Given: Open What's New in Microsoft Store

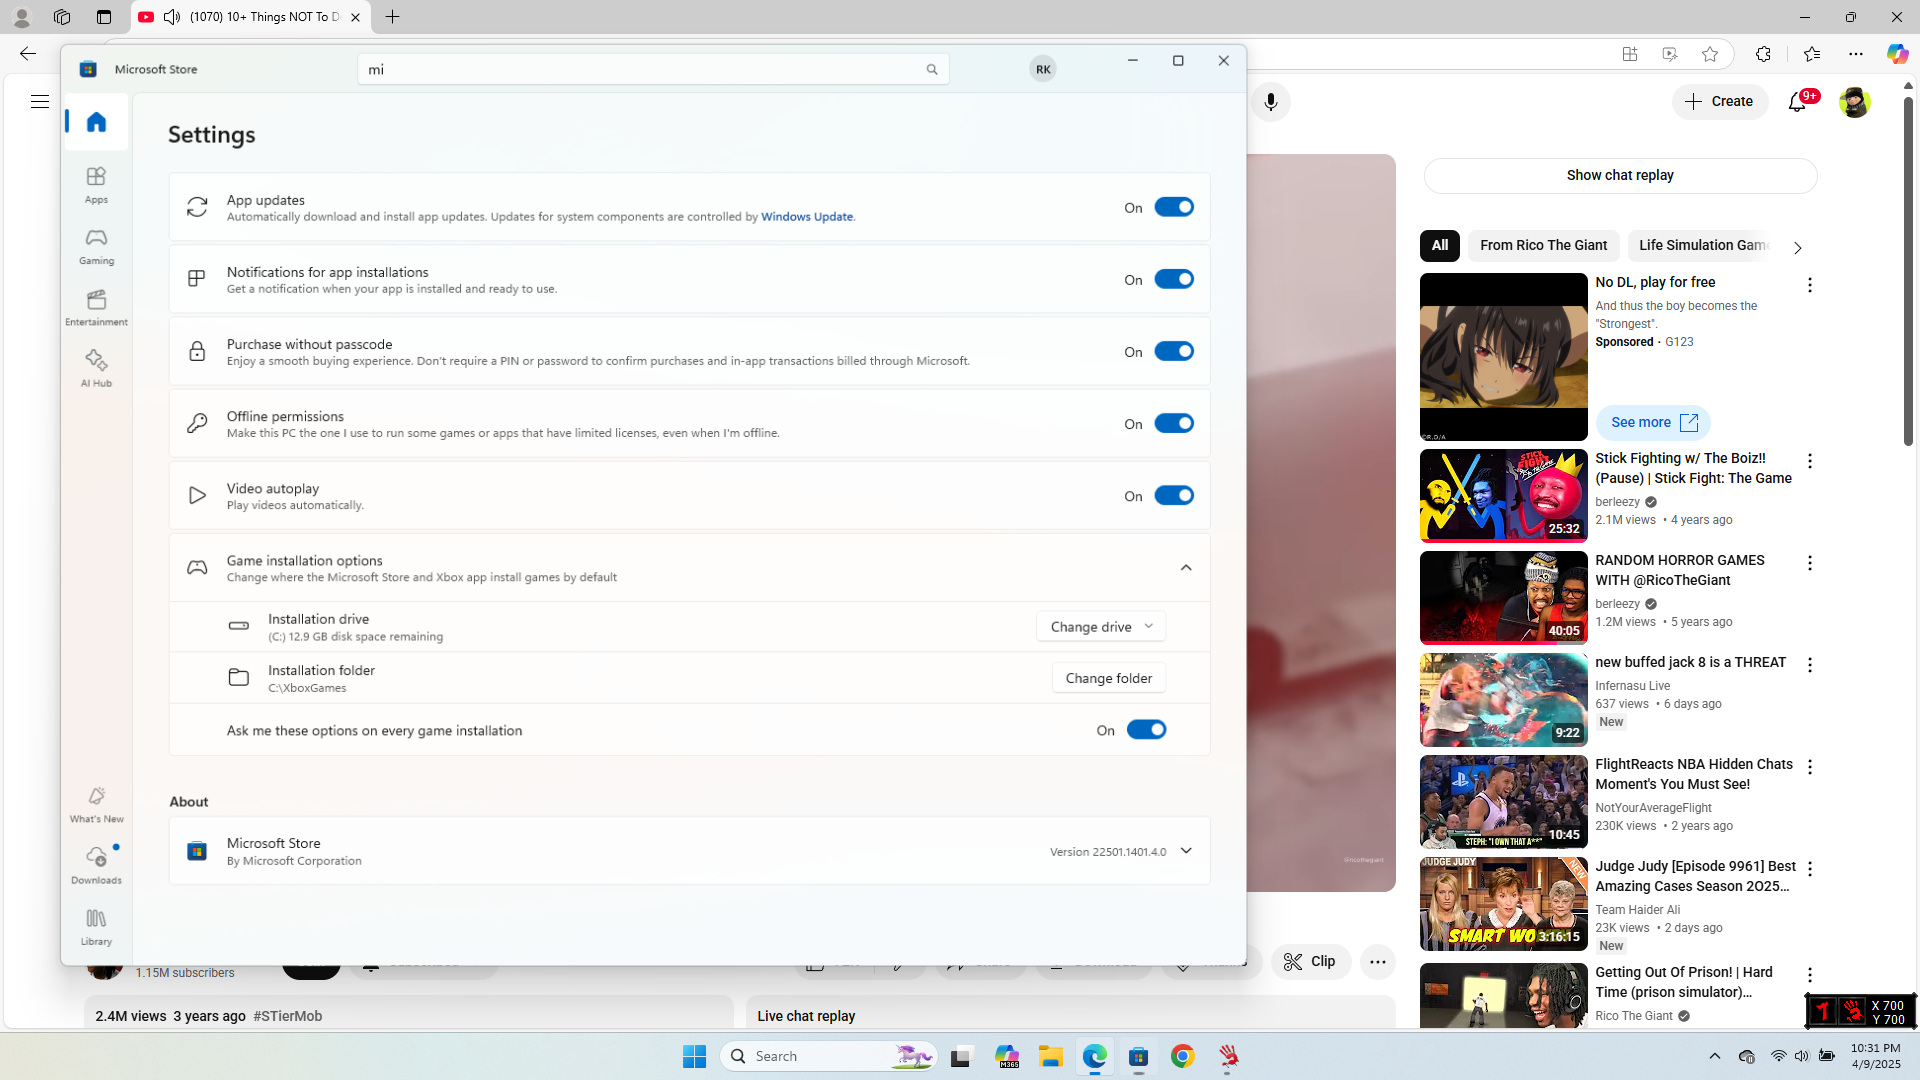Looking at the screenshot, I should 96,804.
